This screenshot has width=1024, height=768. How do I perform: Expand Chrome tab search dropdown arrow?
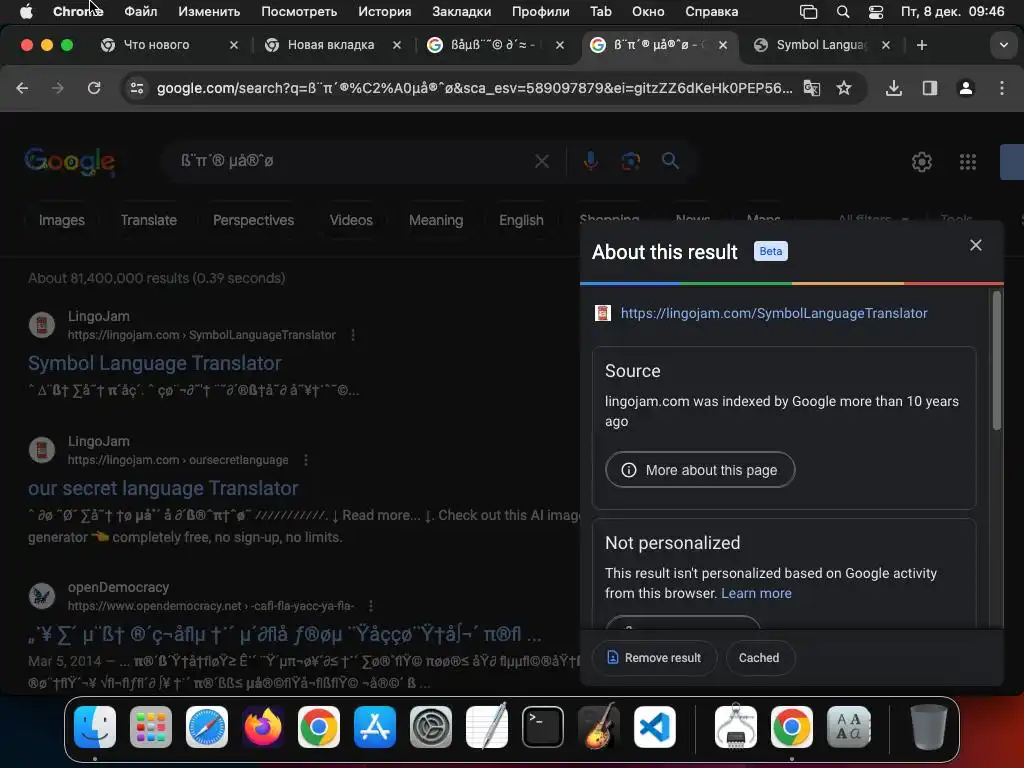point(1003,45)
